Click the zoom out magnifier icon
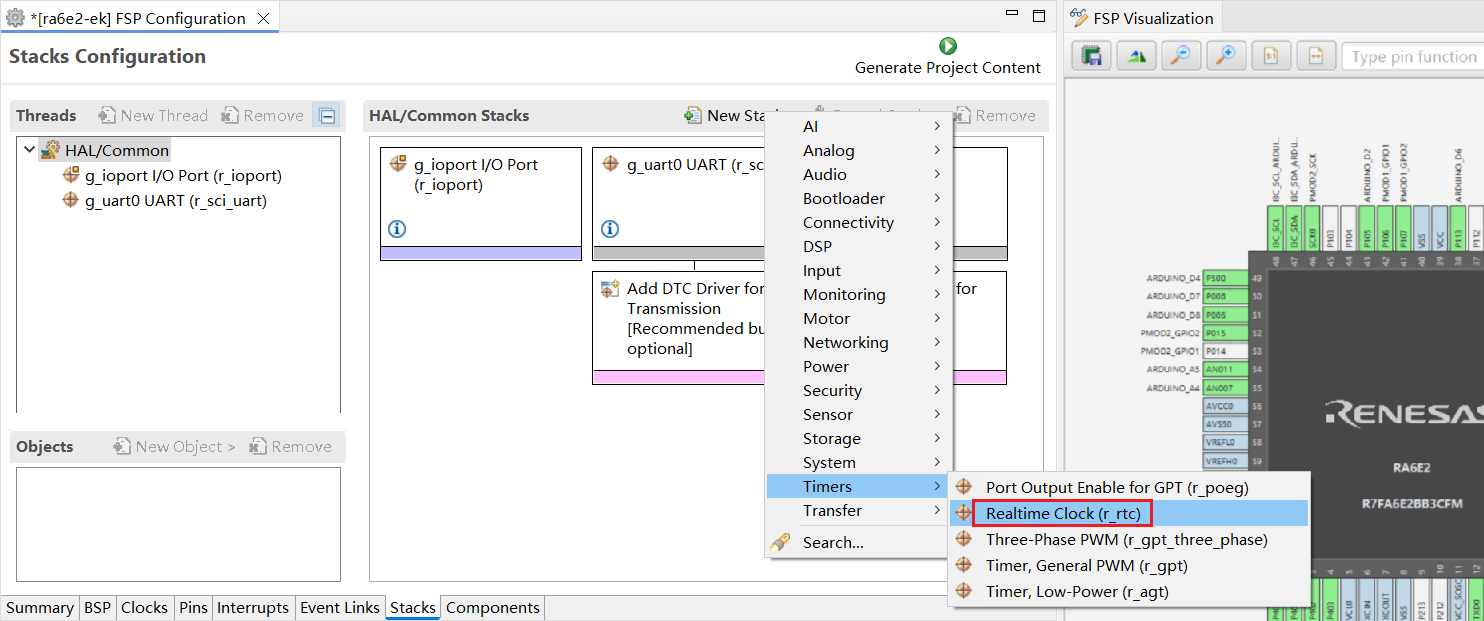Viewport: 1484px width, 621px height. click(x=1181, y=56)
